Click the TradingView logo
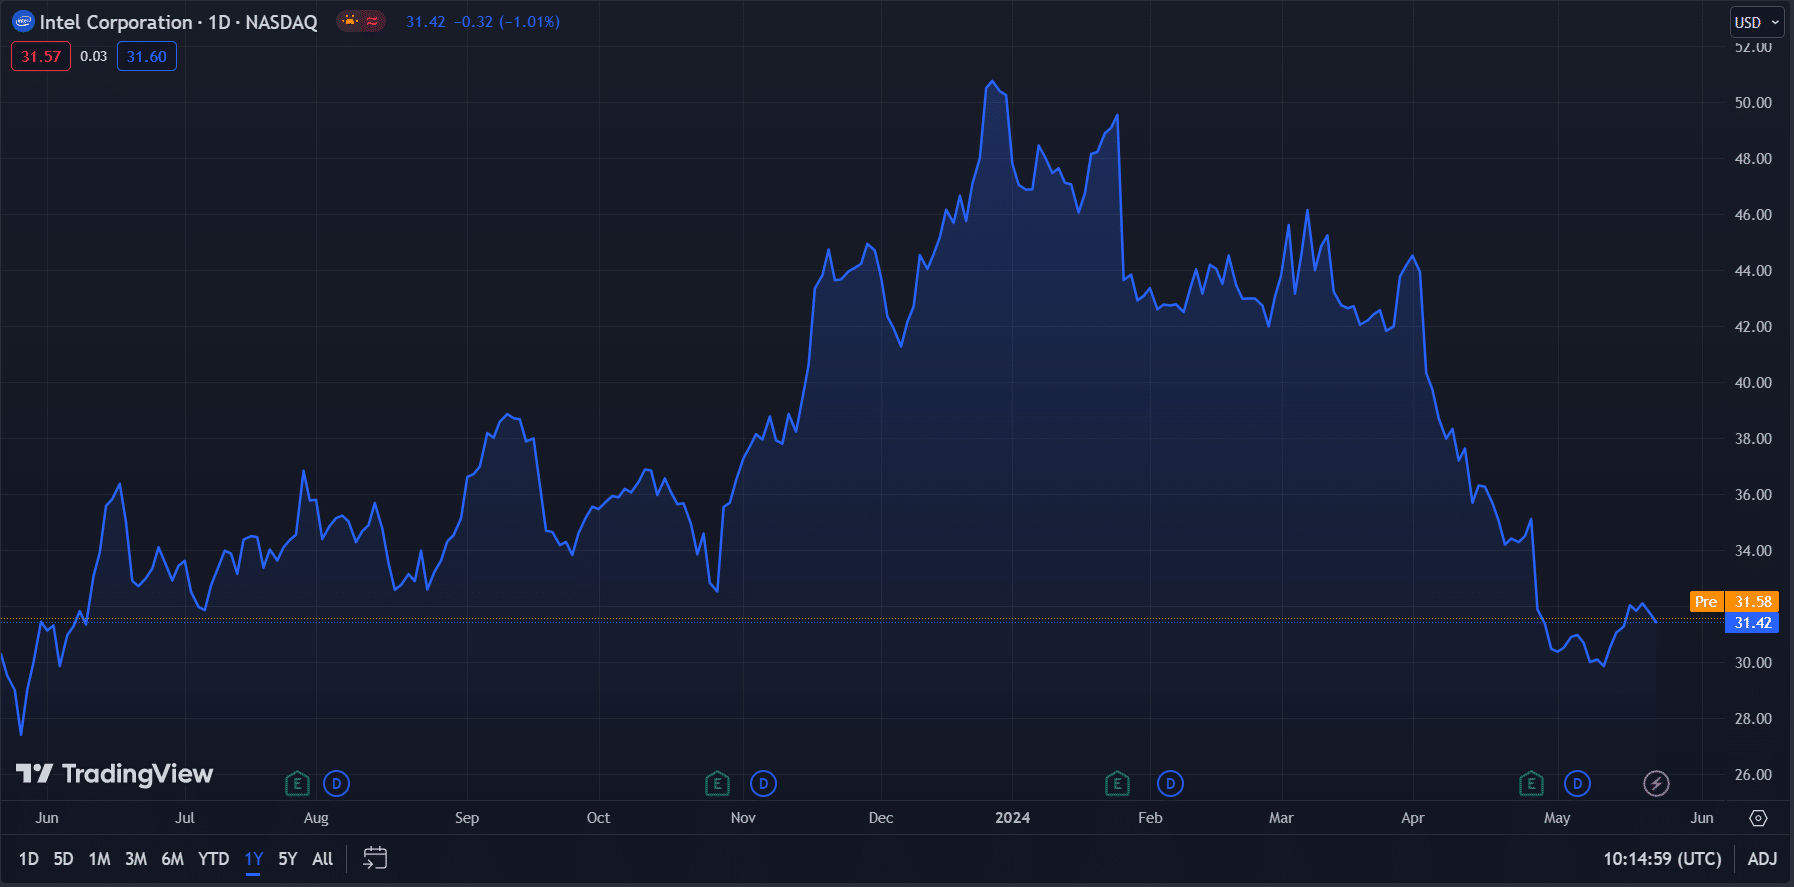The image size is (1794, 887). click(115, 774)
